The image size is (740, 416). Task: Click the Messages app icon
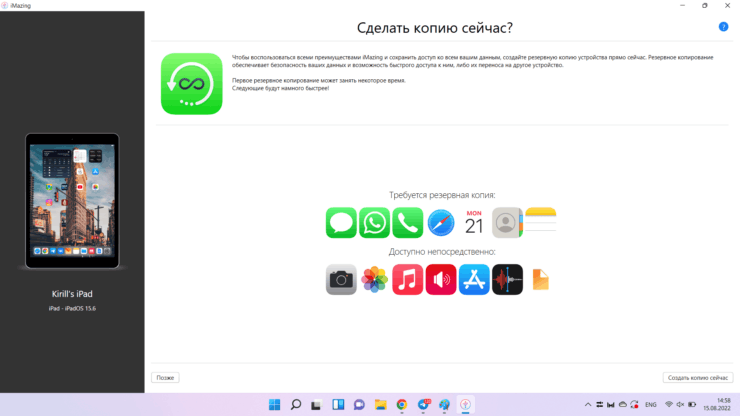[x=341, y=222]
